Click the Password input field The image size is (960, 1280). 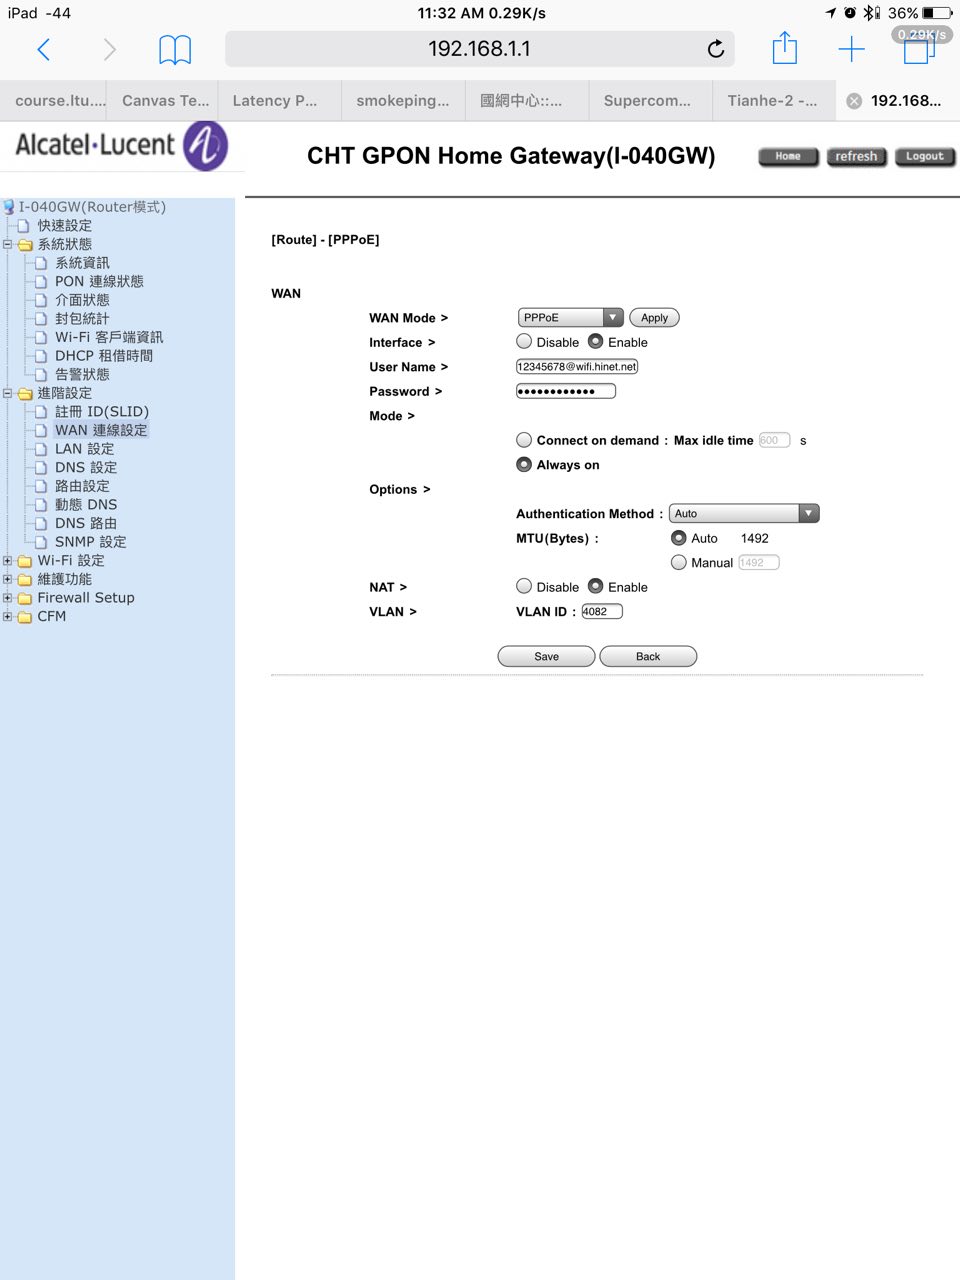(x=566, y=391)
